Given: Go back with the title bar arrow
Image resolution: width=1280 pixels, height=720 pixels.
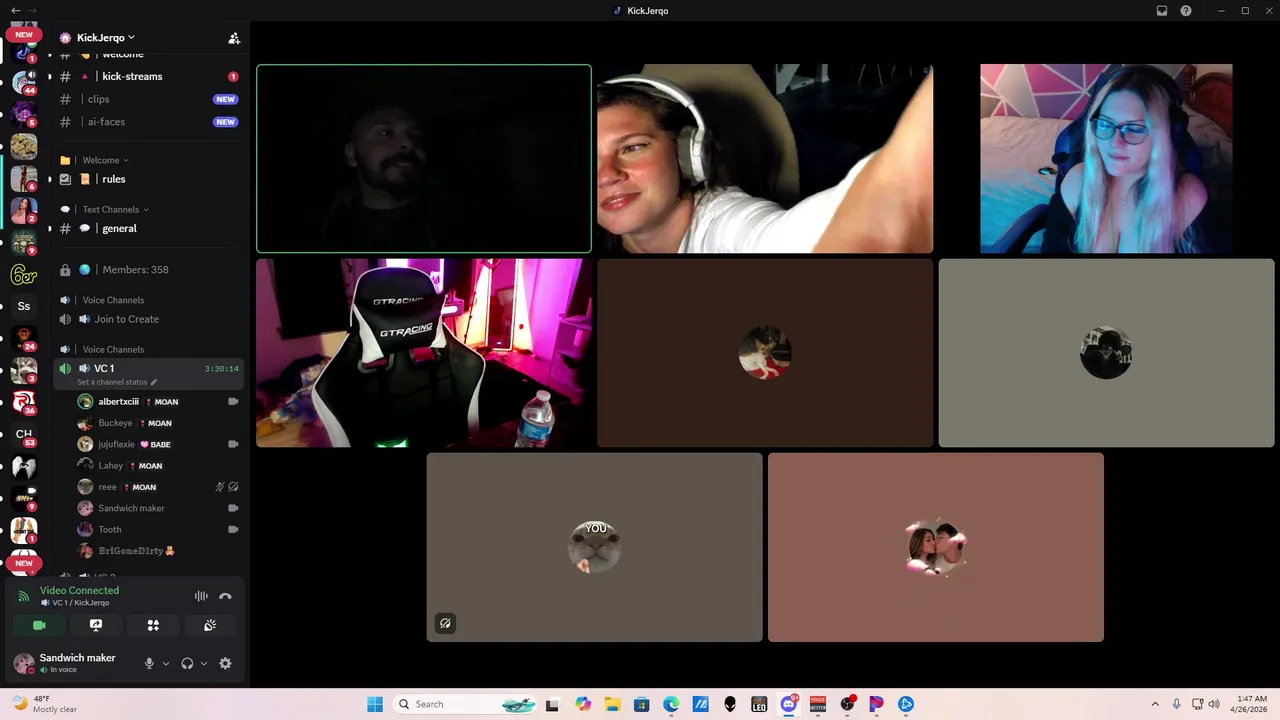Looking at the screenshot, I should 15,11.
